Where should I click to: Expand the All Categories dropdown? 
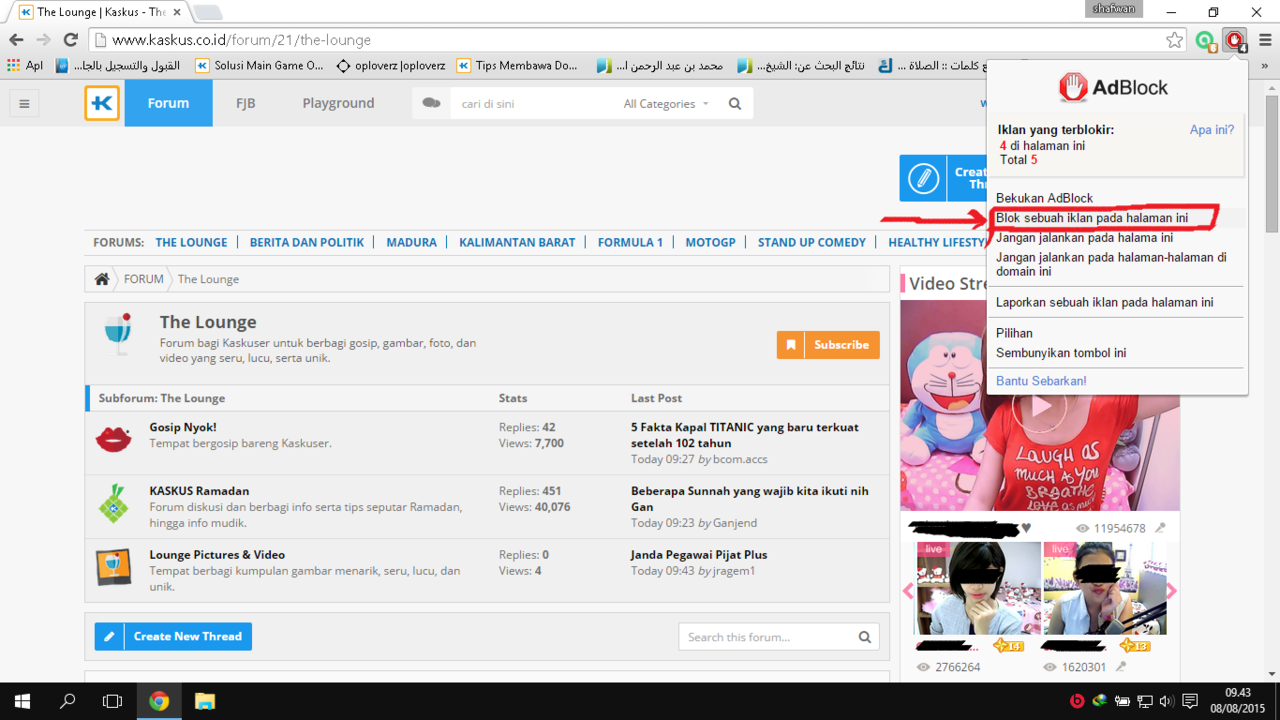666,103
